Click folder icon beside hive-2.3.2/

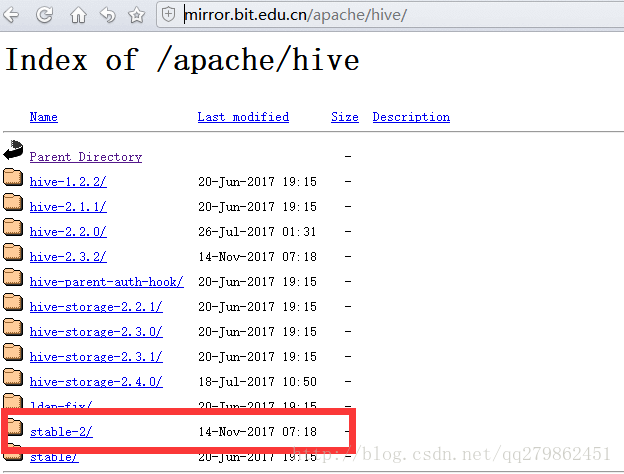point(13,252)
